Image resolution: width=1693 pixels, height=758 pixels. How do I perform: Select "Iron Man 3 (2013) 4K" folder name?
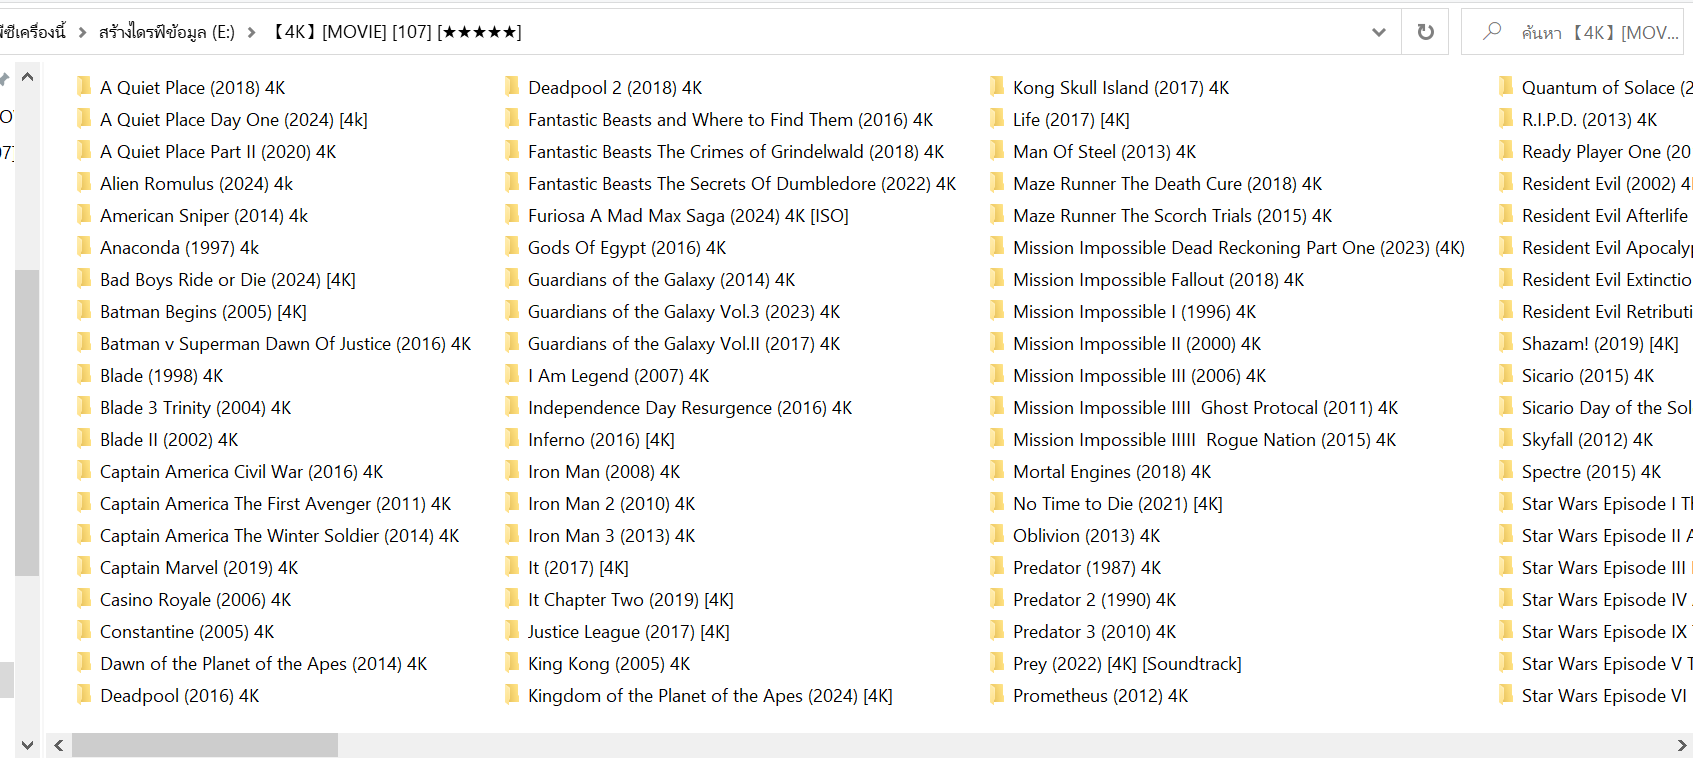click(612, 536)
